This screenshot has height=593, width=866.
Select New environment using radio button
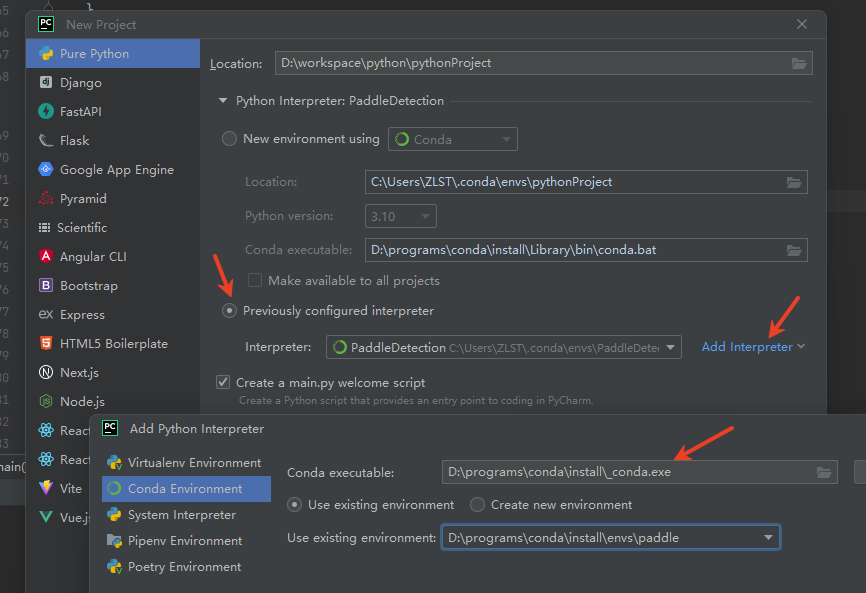(229, 139)
